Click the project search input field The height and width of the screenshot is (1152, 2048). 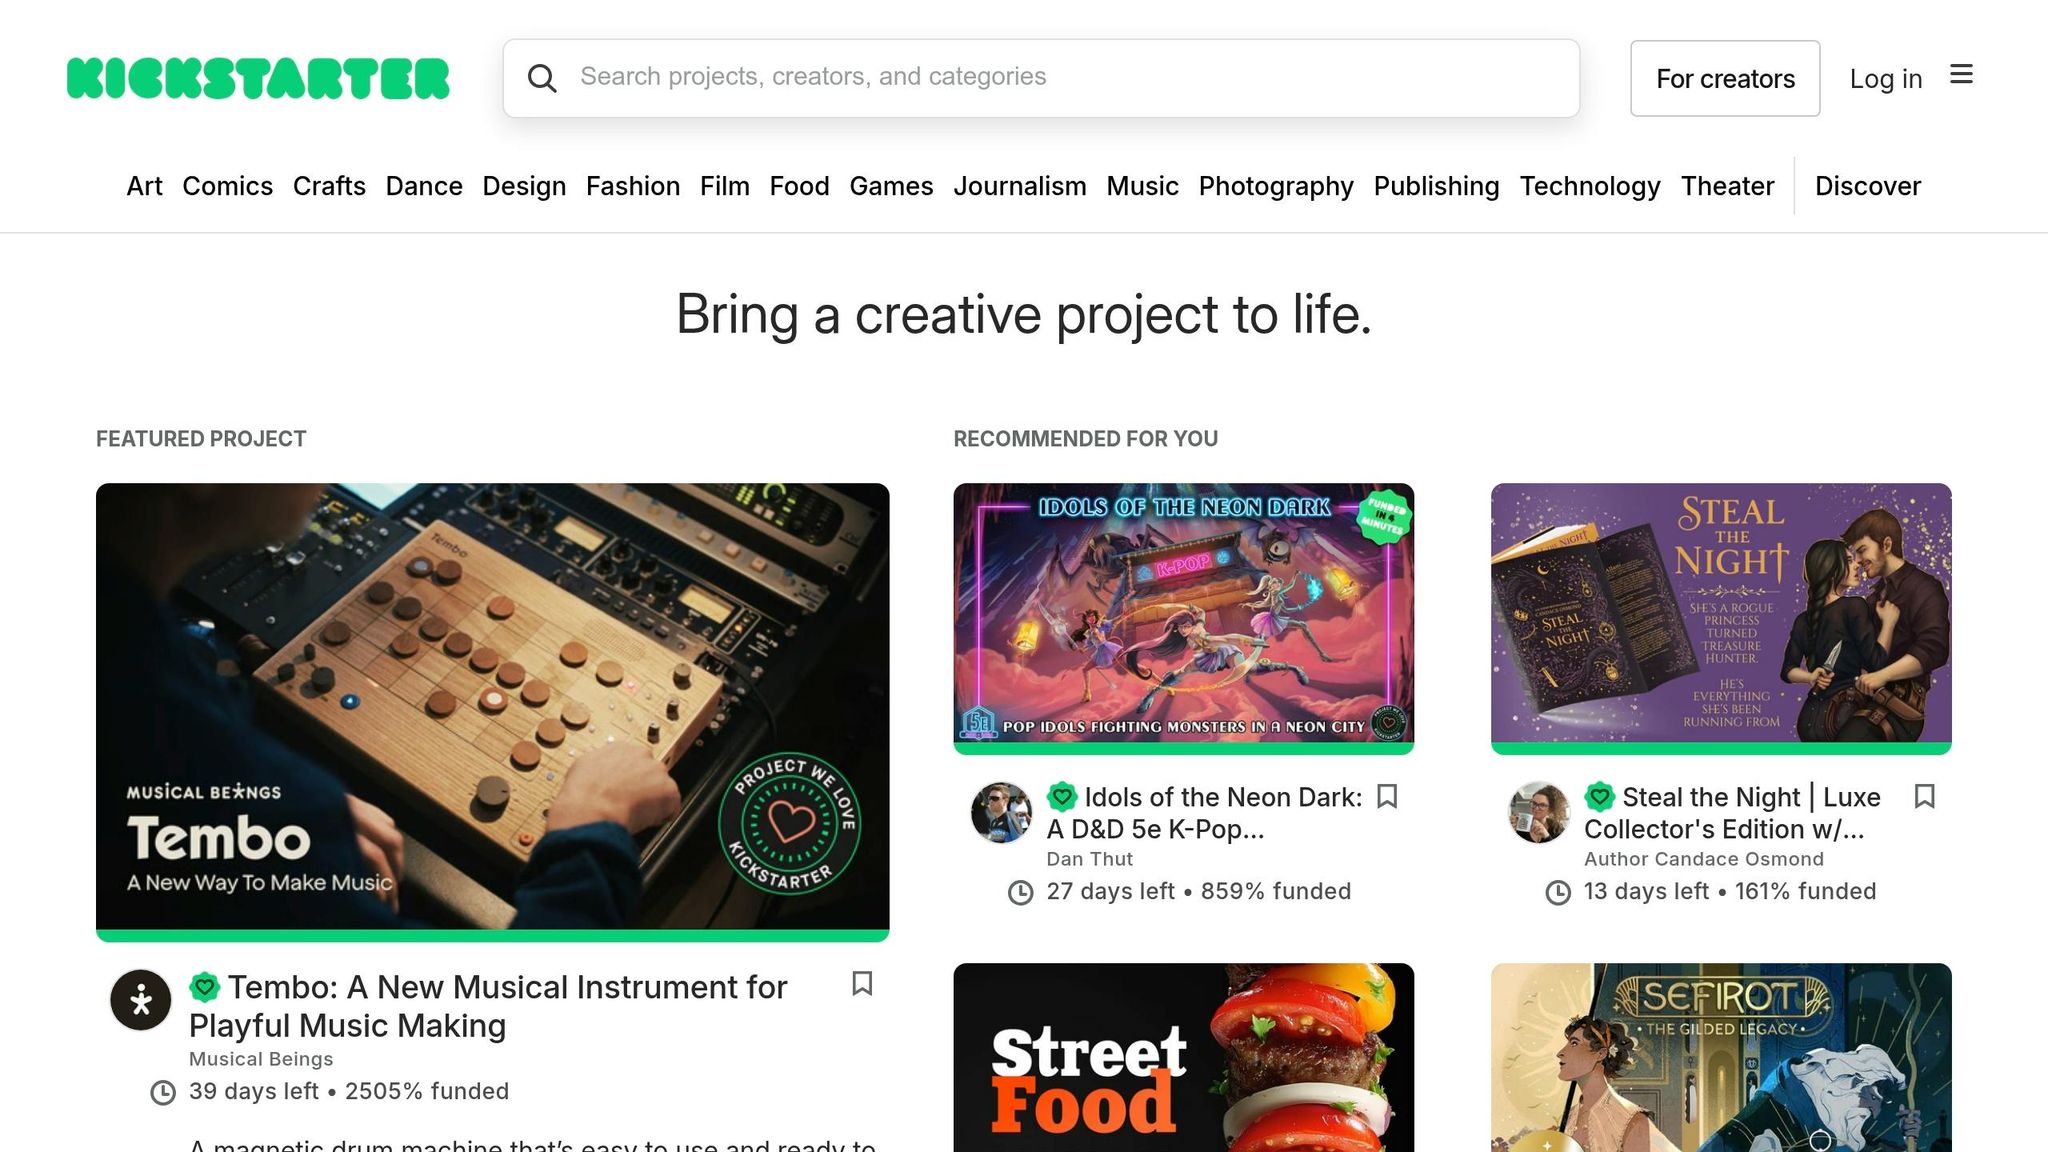point(1040,77)
